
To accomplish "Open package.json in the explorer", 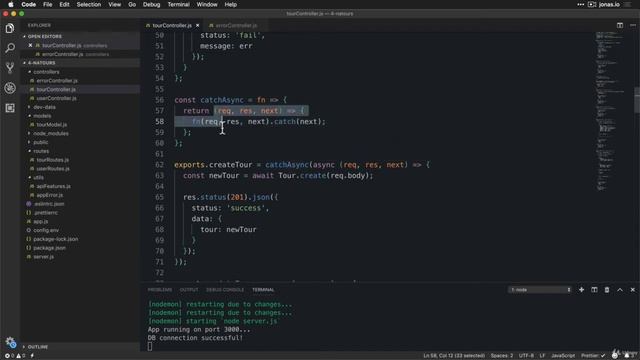I will tap(49, 248).
